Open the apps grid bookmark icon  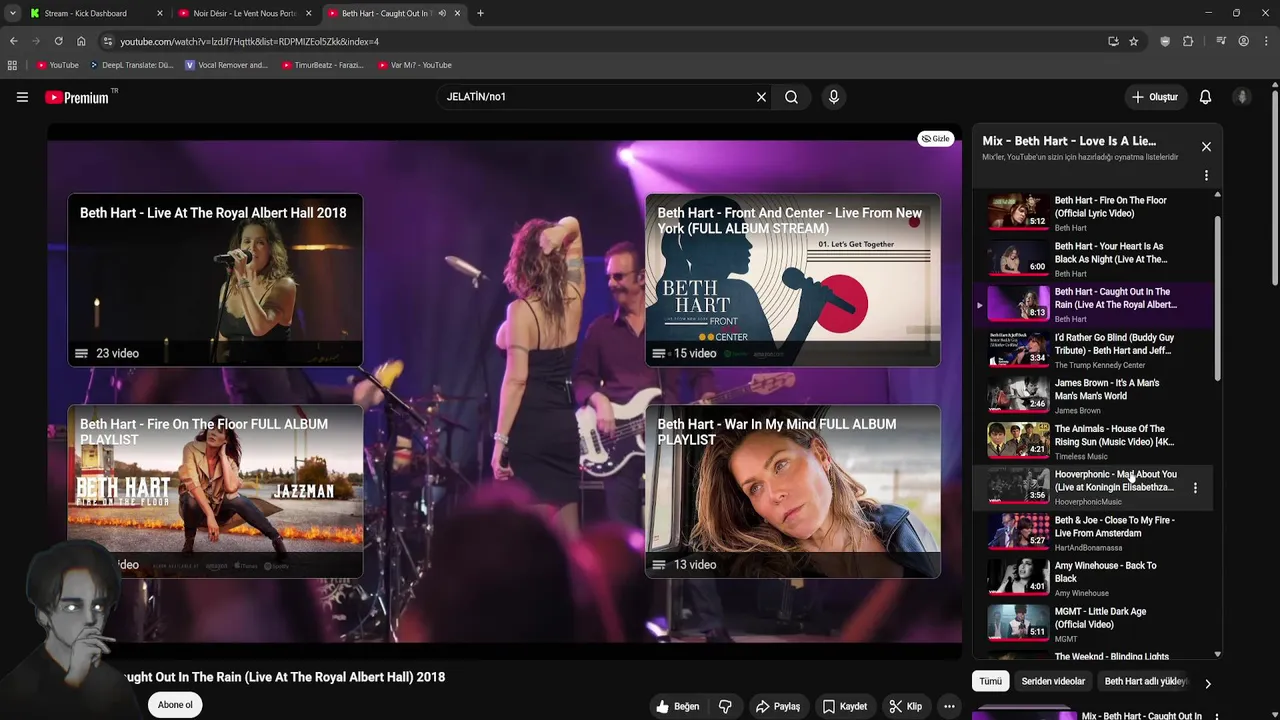pos(12,65)
